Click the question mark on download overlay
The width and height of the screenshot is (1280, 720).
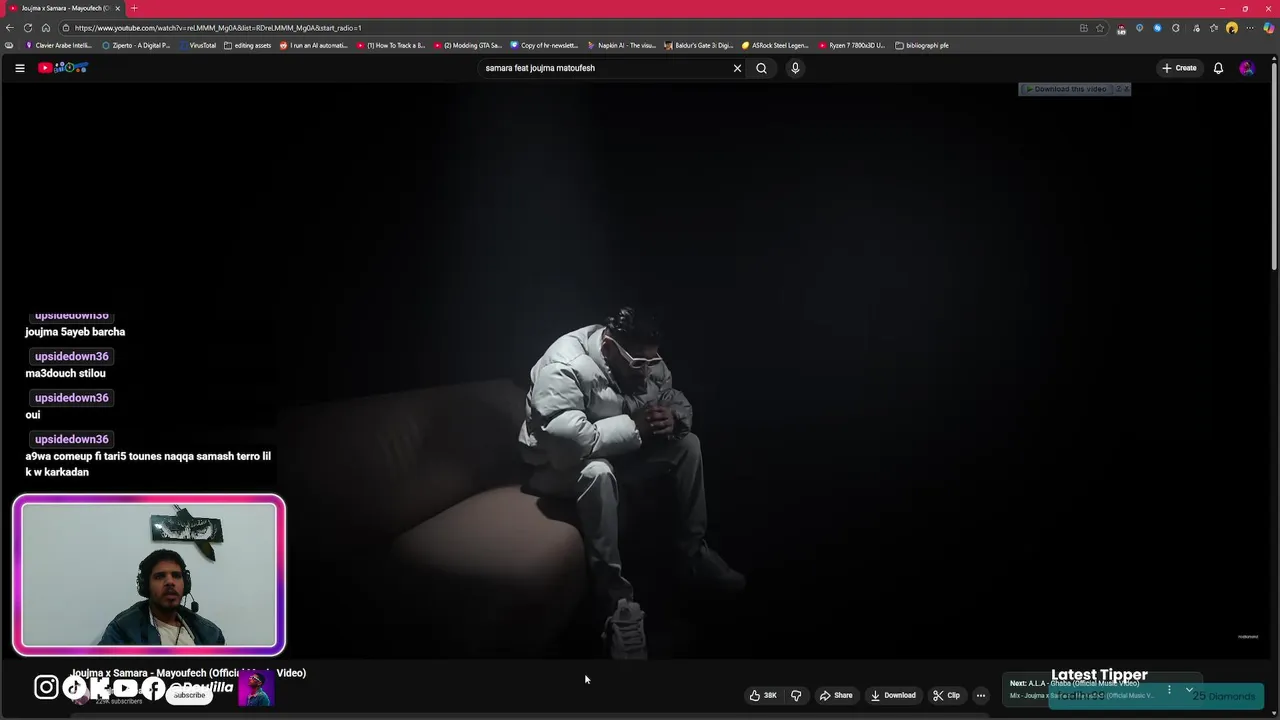pos(1118,89)
